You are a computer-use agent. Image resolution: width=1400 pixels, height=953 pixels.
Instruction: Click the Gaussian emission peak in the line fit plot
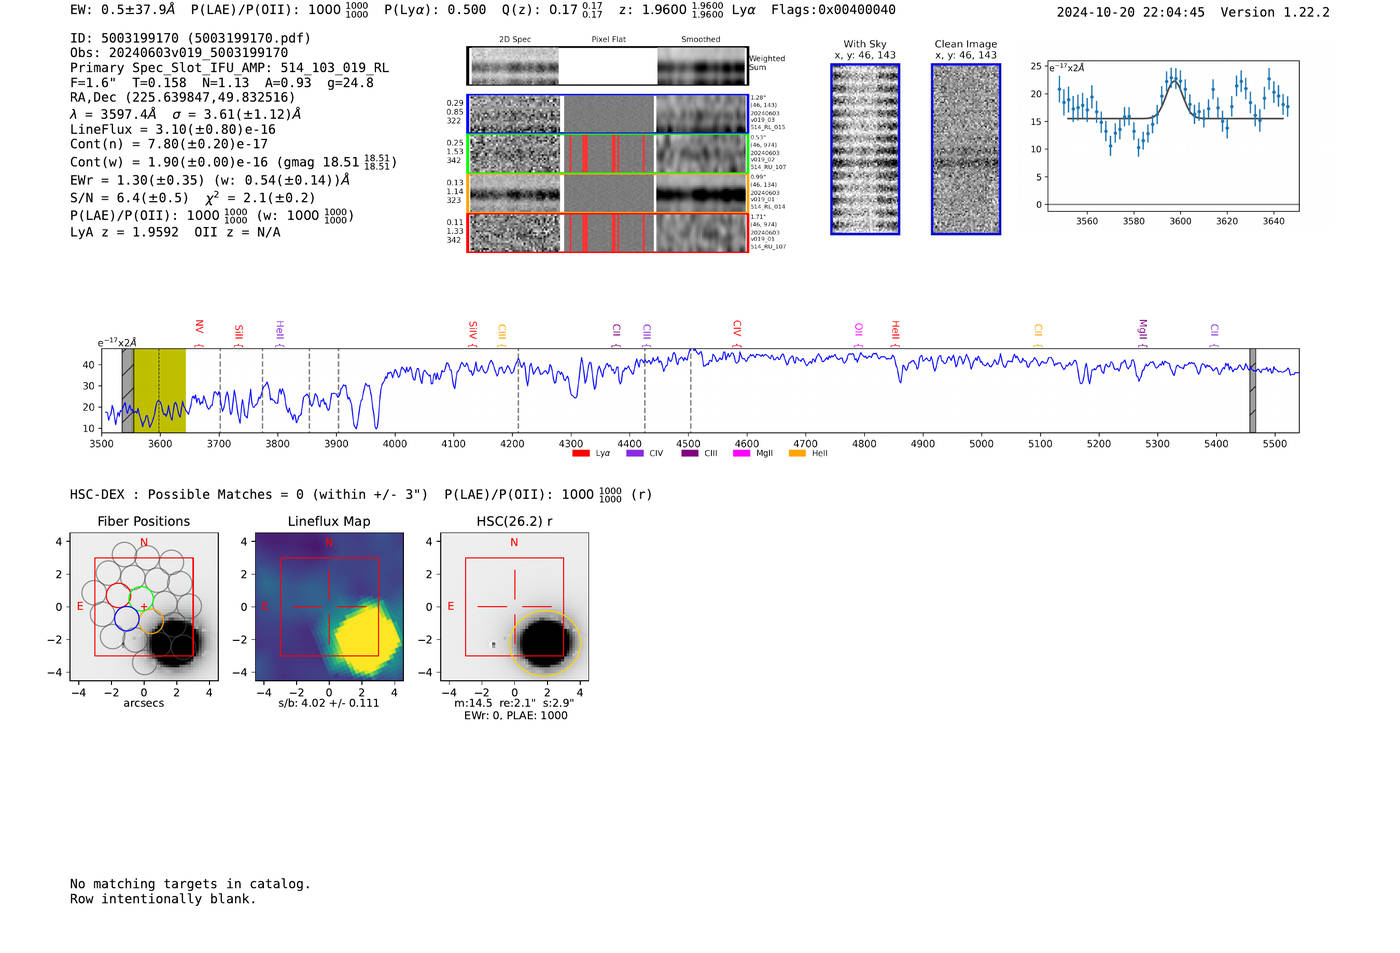[x=1175, y=82]
